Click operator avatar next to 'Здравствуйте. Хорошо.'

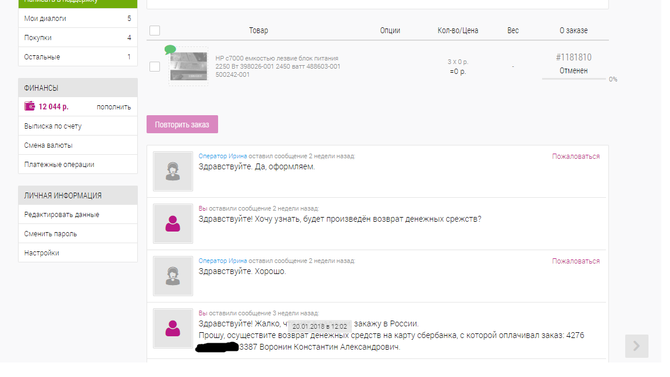pyautogui.click(x=173, y=276)
